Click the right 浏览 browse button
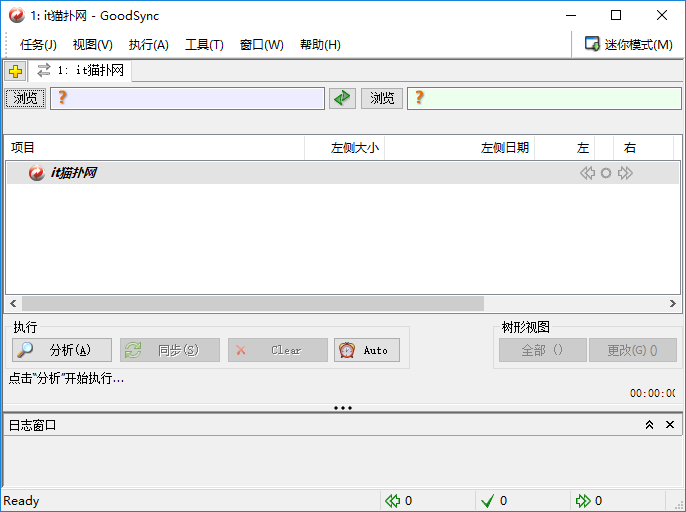 pyautogui.click(x=382, y=98)
